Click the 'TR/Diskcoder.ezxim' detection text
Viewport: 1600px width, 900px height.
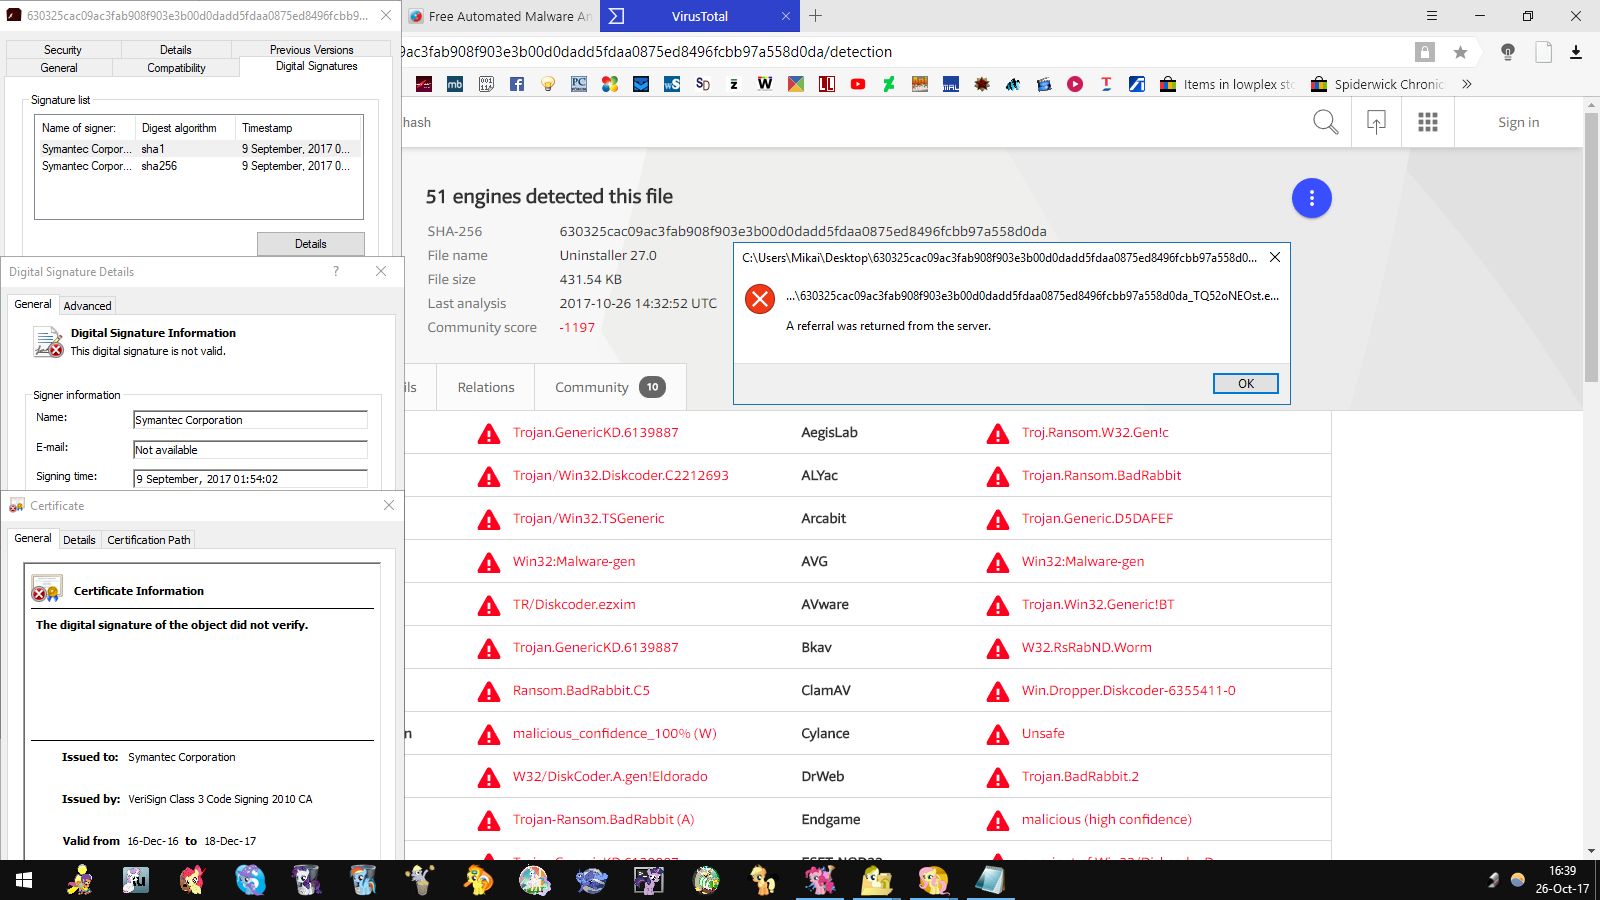pos(574,604)
